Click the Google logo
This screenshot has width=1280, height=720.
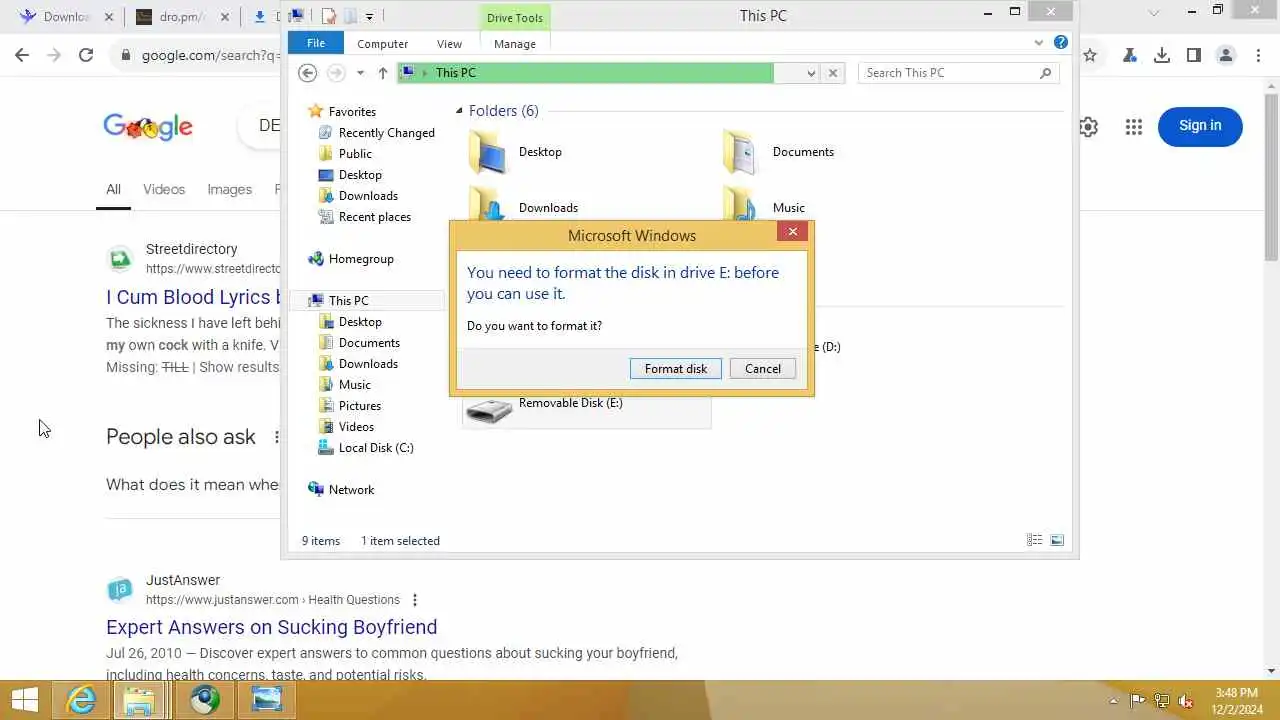[148, 126]
